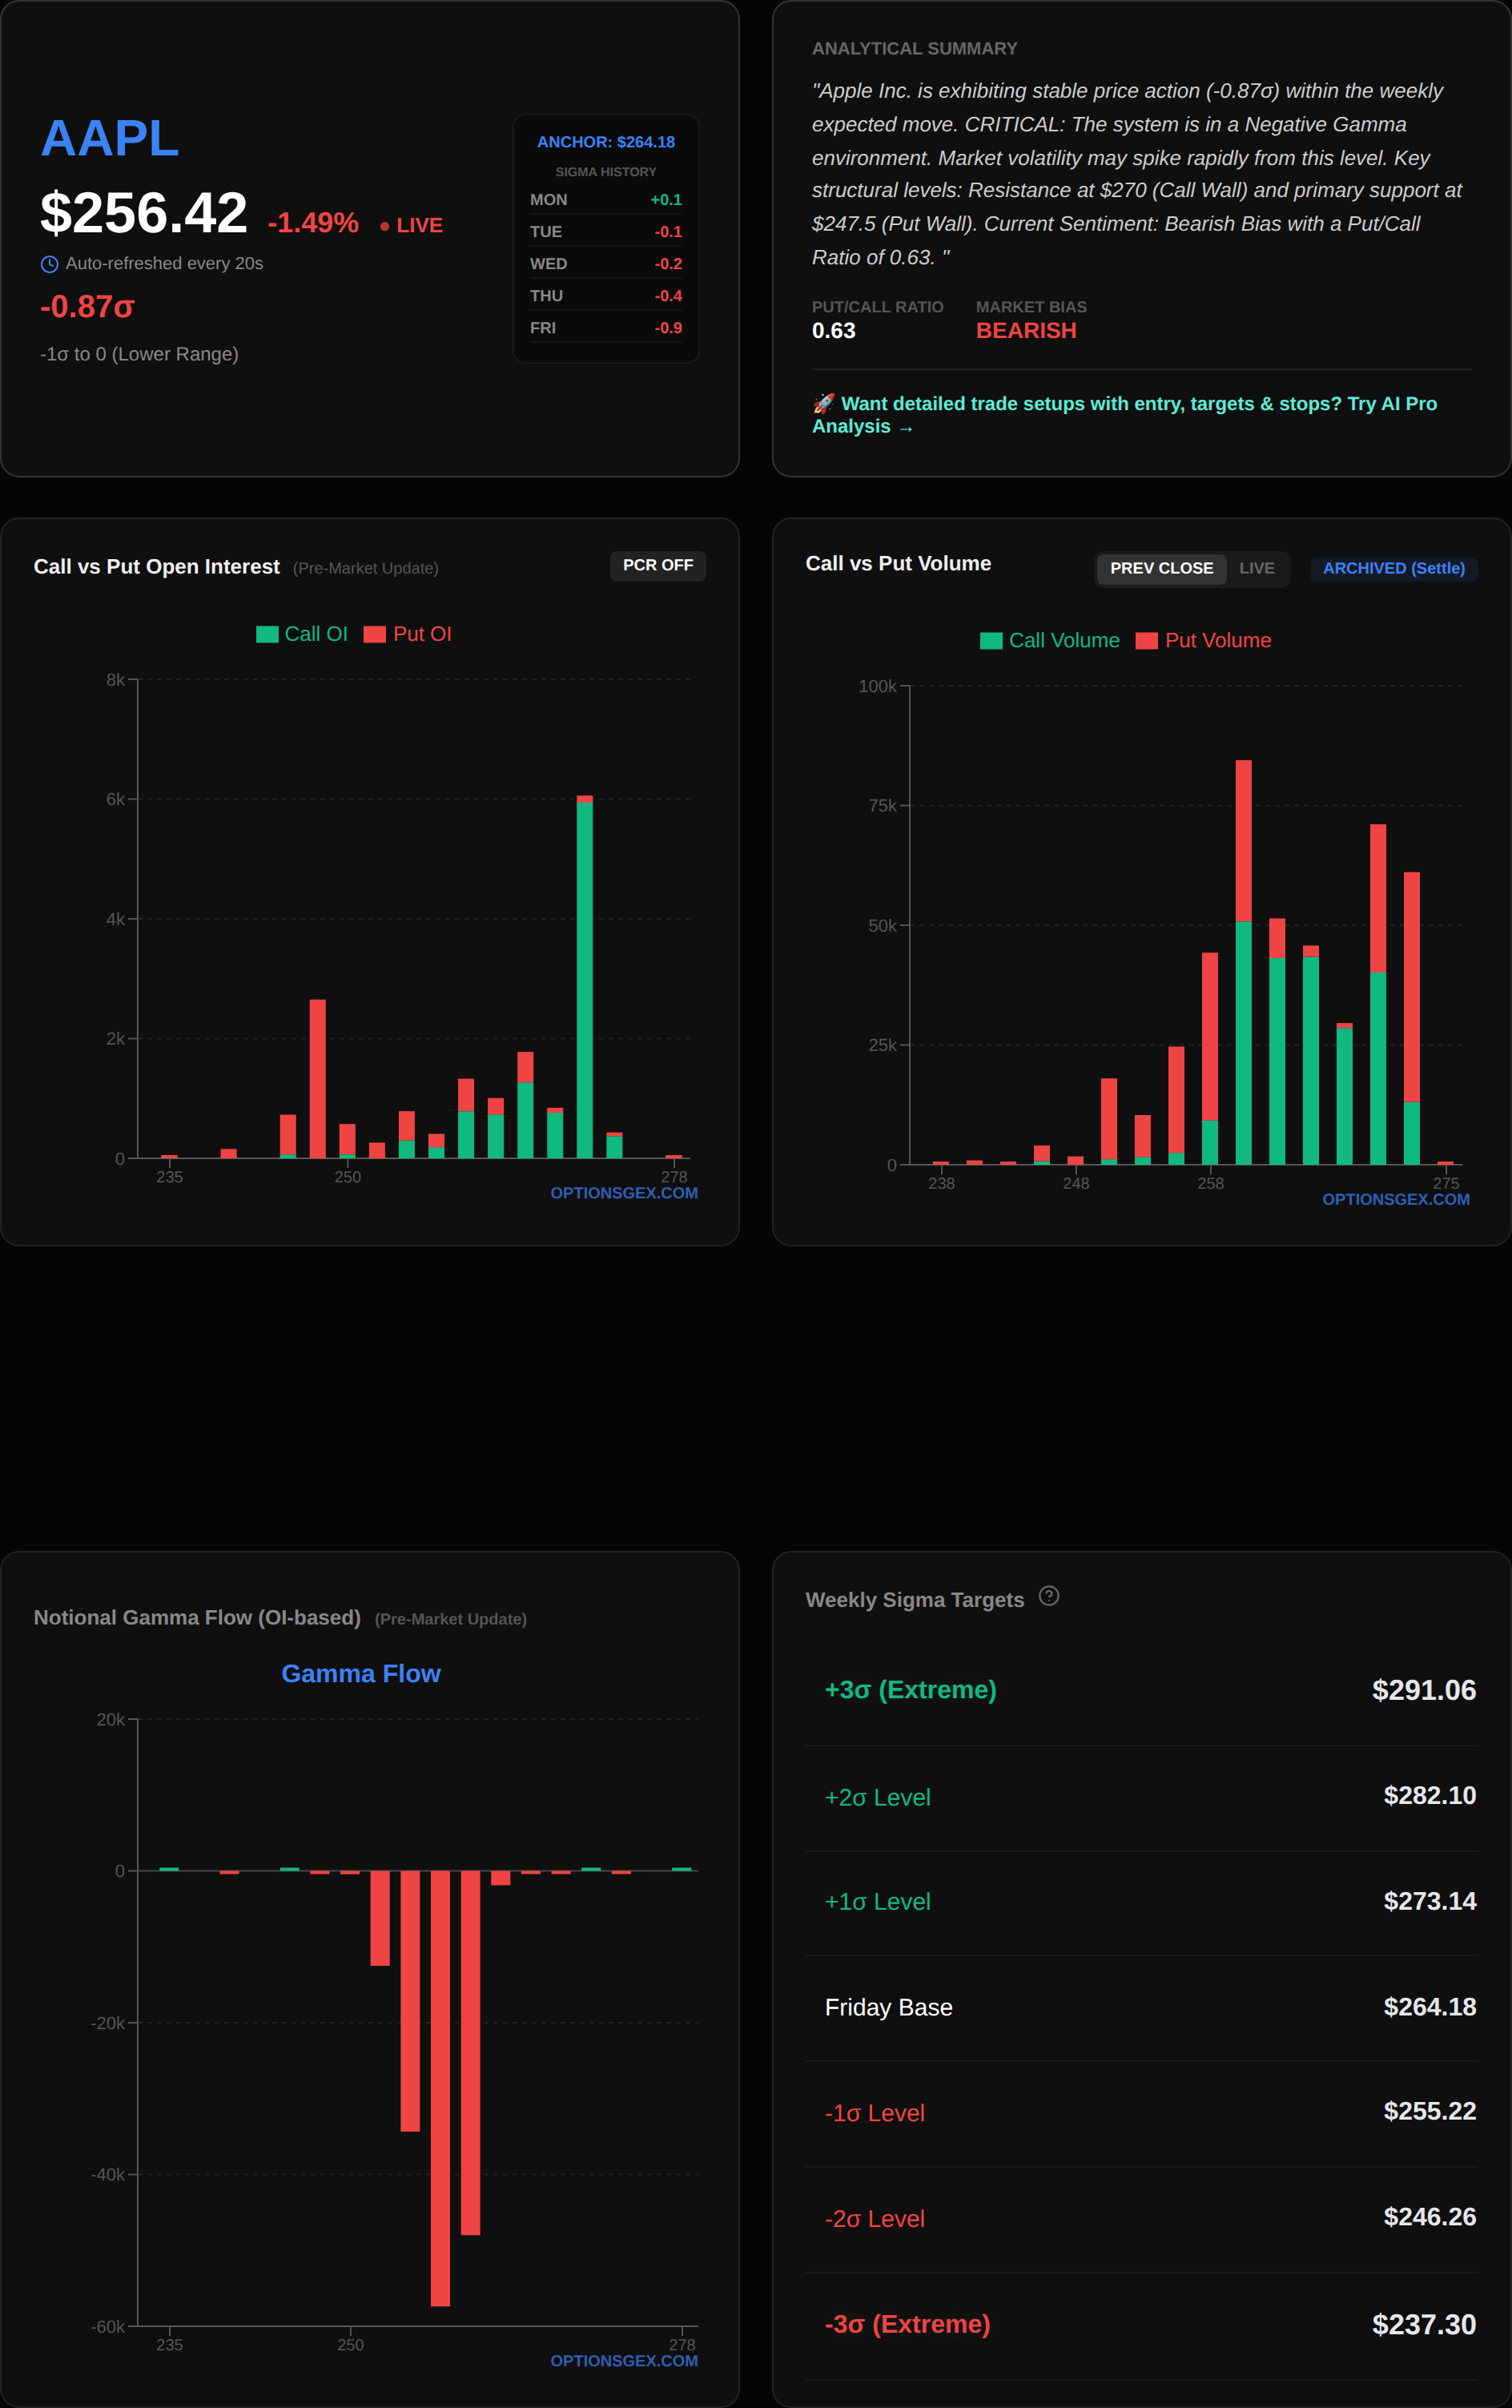Image resolution: width=1512 pixels, height=2408 pixels.
Task: Click the help icon beside Weekly Sigma Targets
Action: coord(1048,1596)
